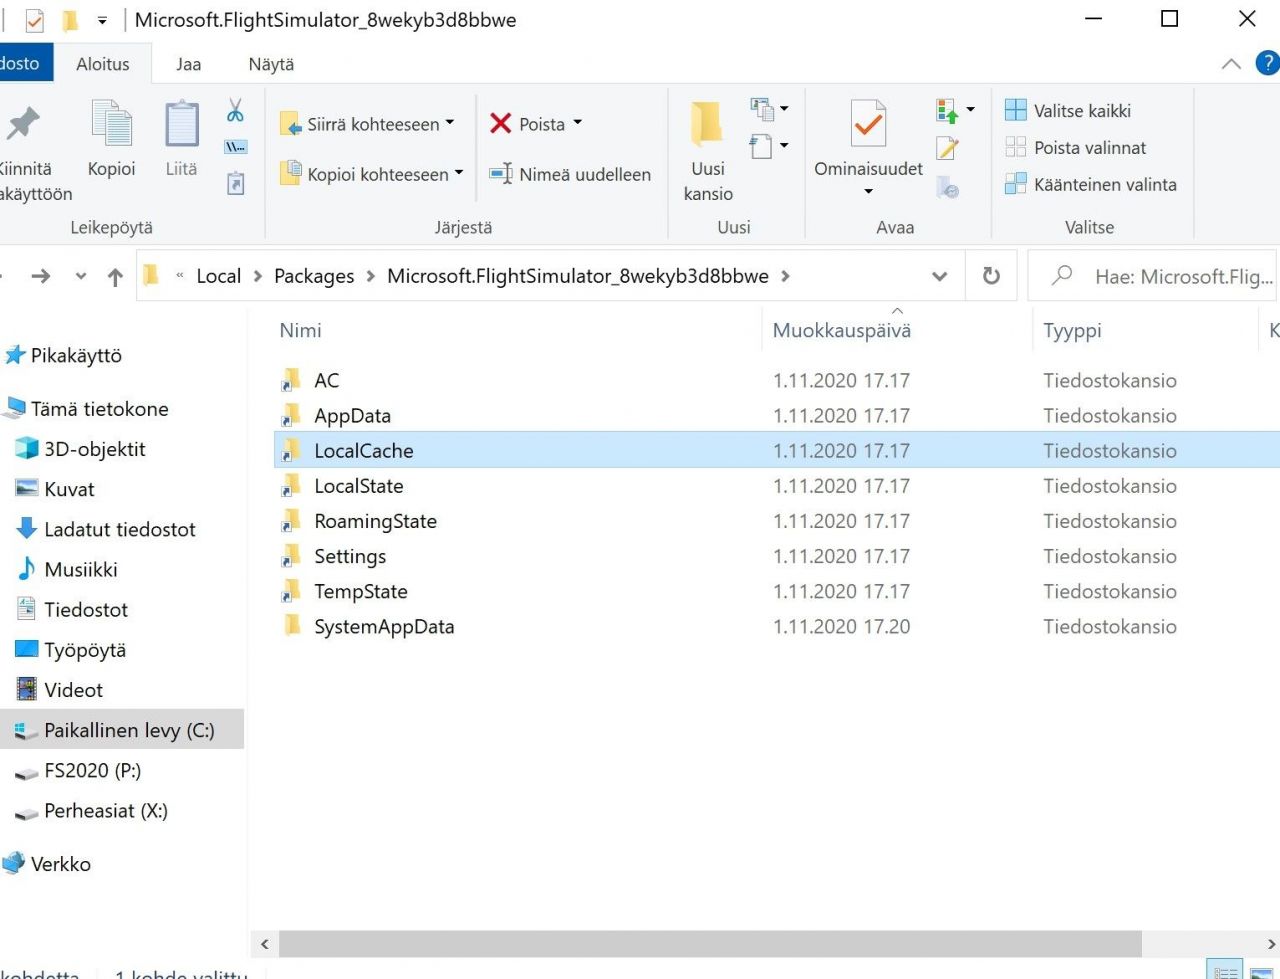This screenshot has height=979, width=1280.
Task: Click the Liitä (paste) clipboard icon
Action: pyautogui.click(x=181, y=124)
